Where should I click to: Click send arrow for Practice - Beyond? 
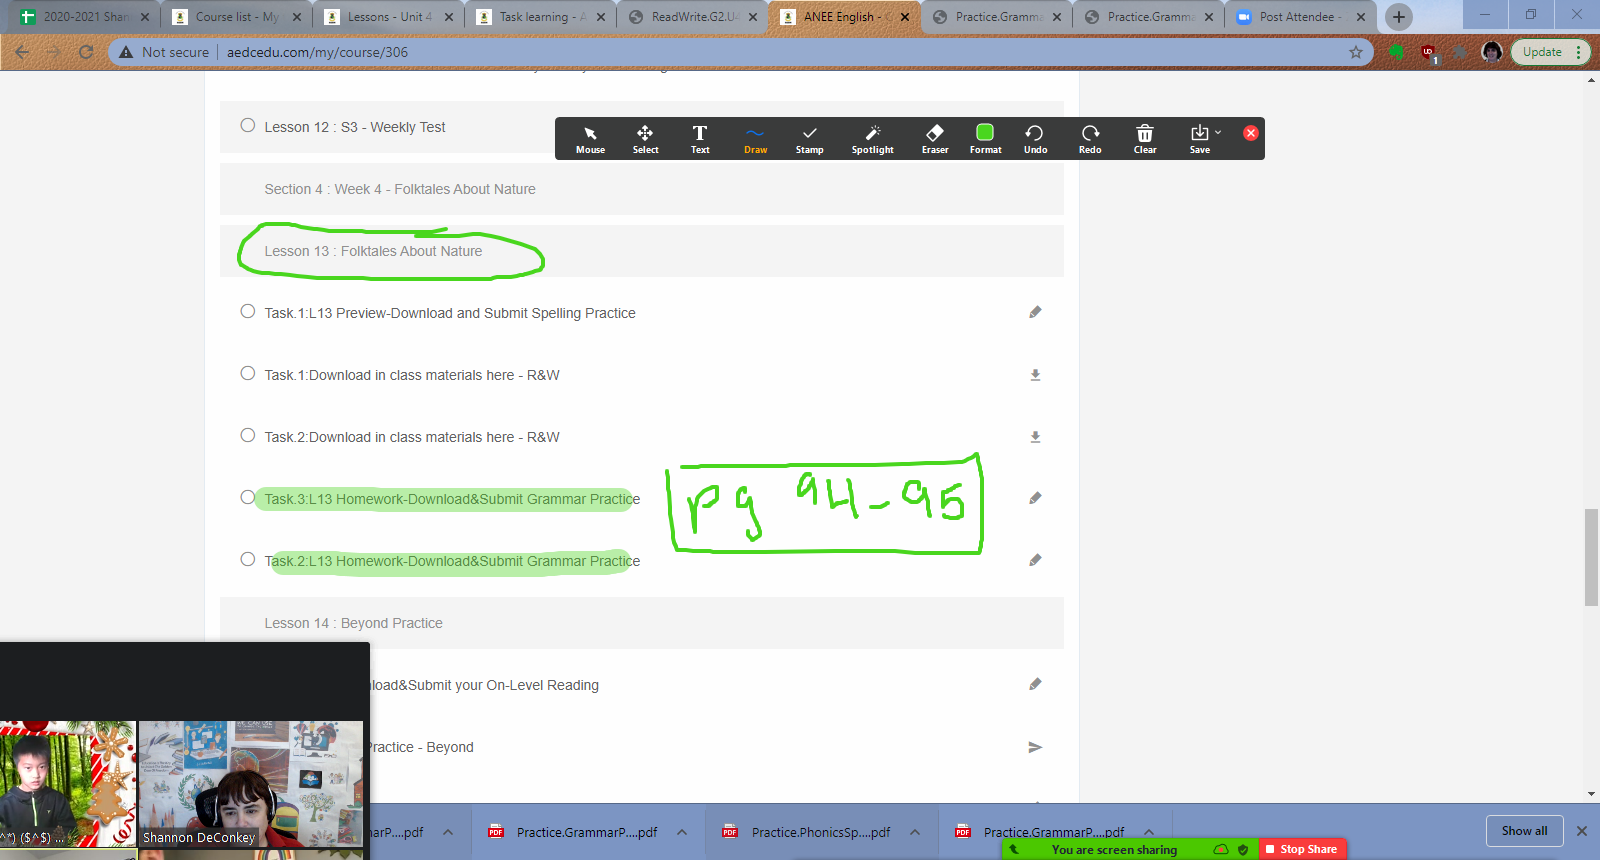[x=1035, y=747]
